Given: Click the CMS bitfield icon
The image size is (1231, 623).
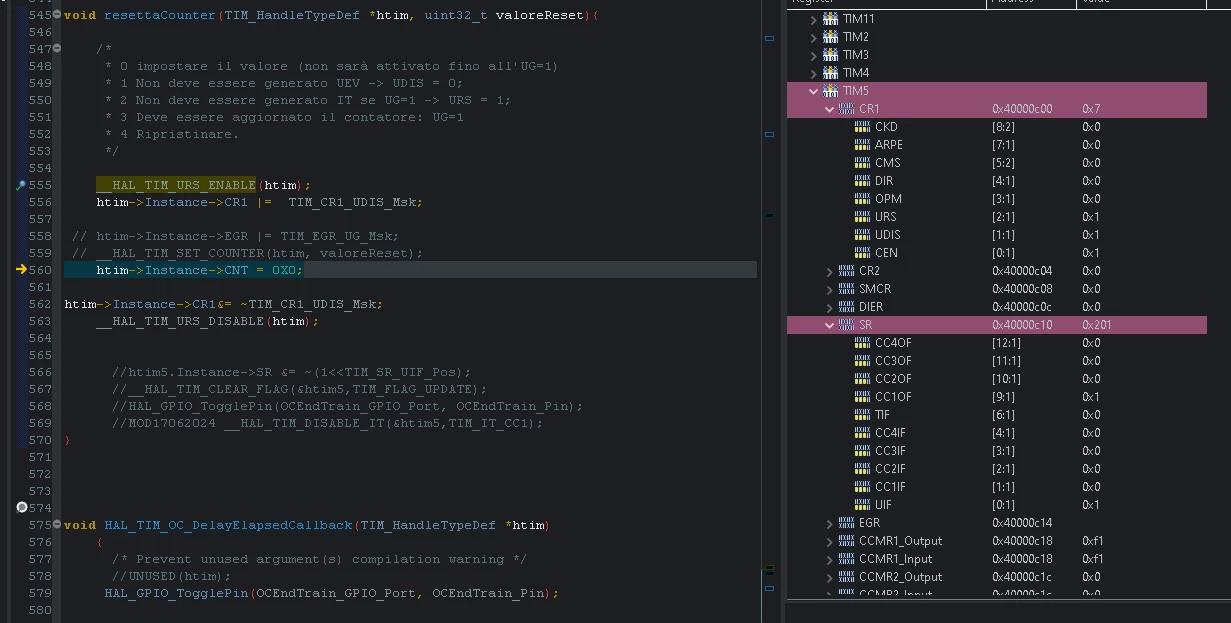Looking at the screenshot, I should [x=862, y=163].
